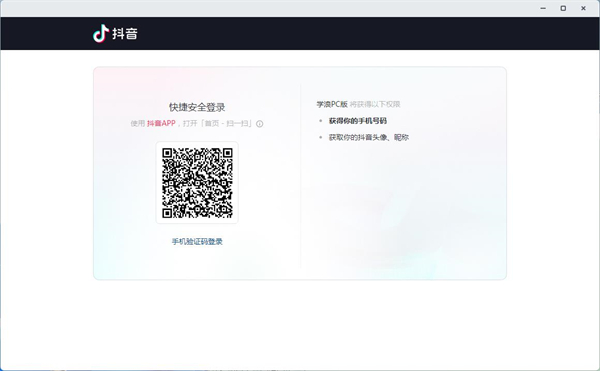Screen dimensions: 600x371
Task: Click the 获得你的手机号码 permission text
Action: click(358, 121)
